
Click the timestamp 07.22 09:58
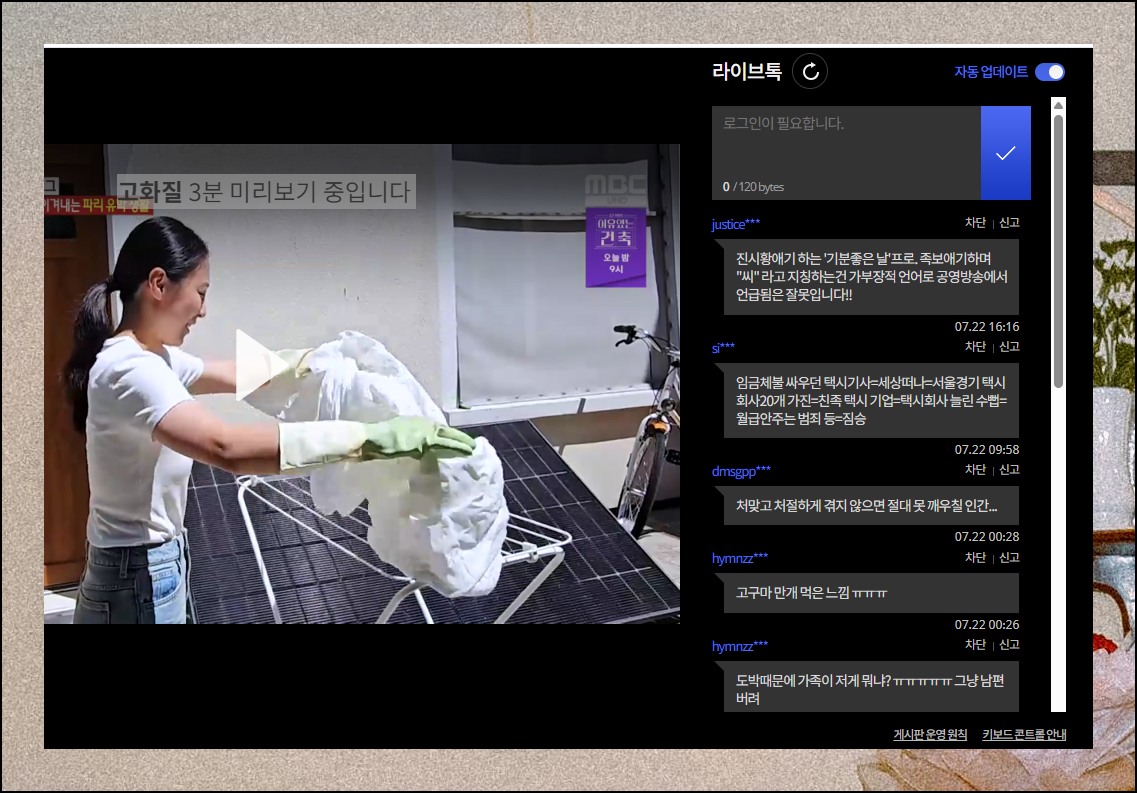pyautogui.click(x=986, y=449)
